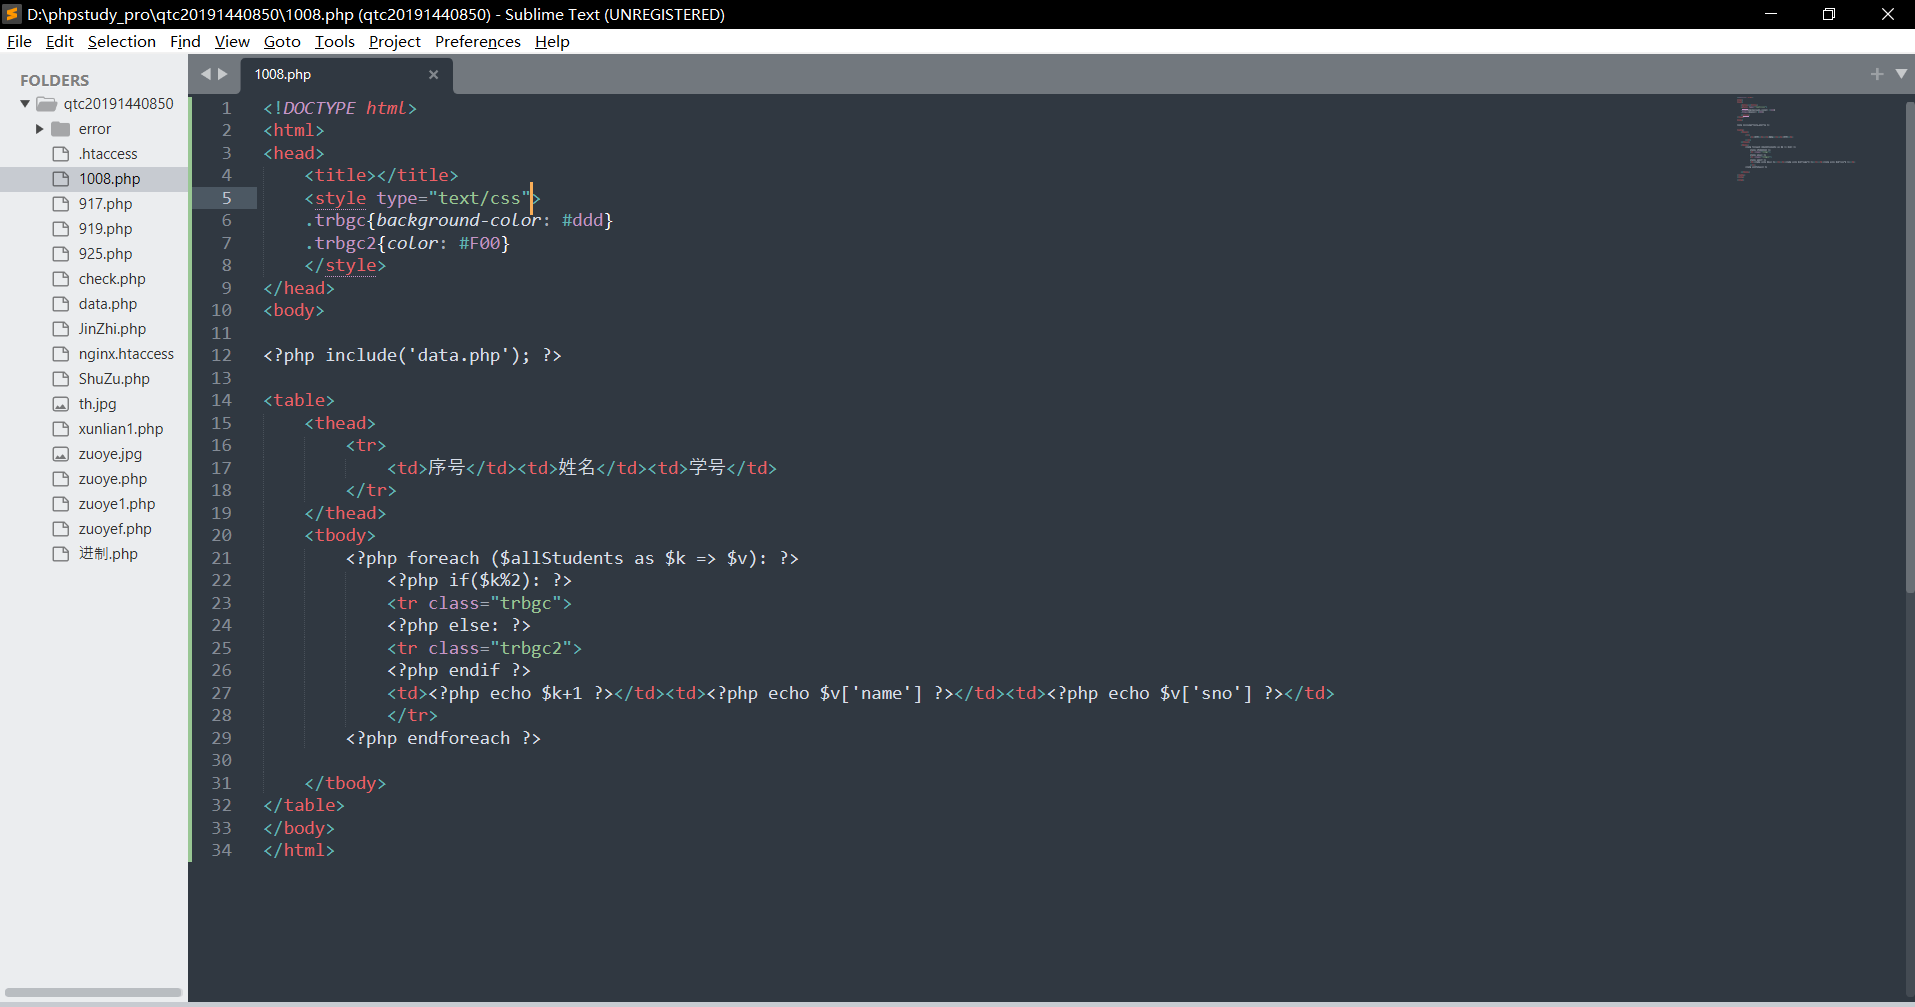Place cursor on include('data.php') line

[x=412, y=355]
